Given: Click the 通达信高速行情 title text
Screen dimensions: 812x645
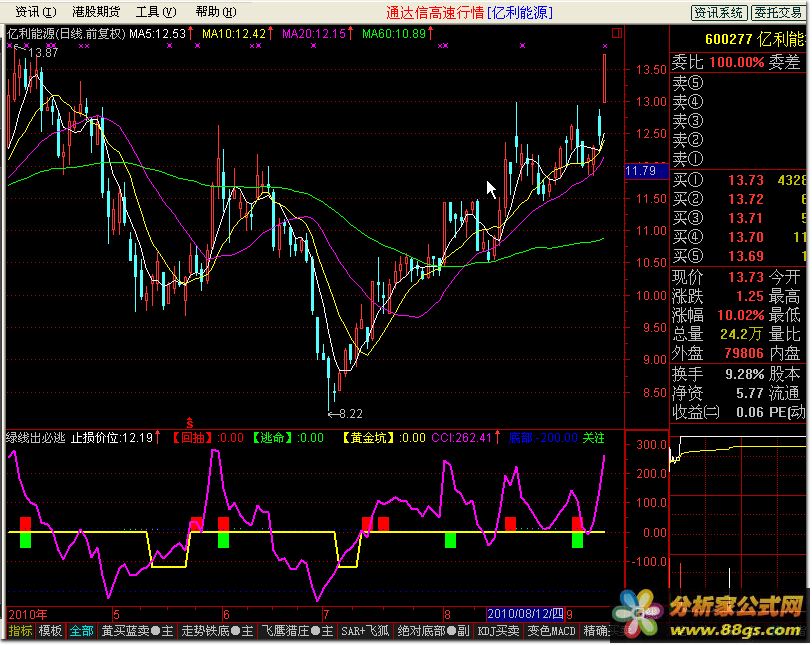Looking at the screenshot, I should tap(435, 13).
